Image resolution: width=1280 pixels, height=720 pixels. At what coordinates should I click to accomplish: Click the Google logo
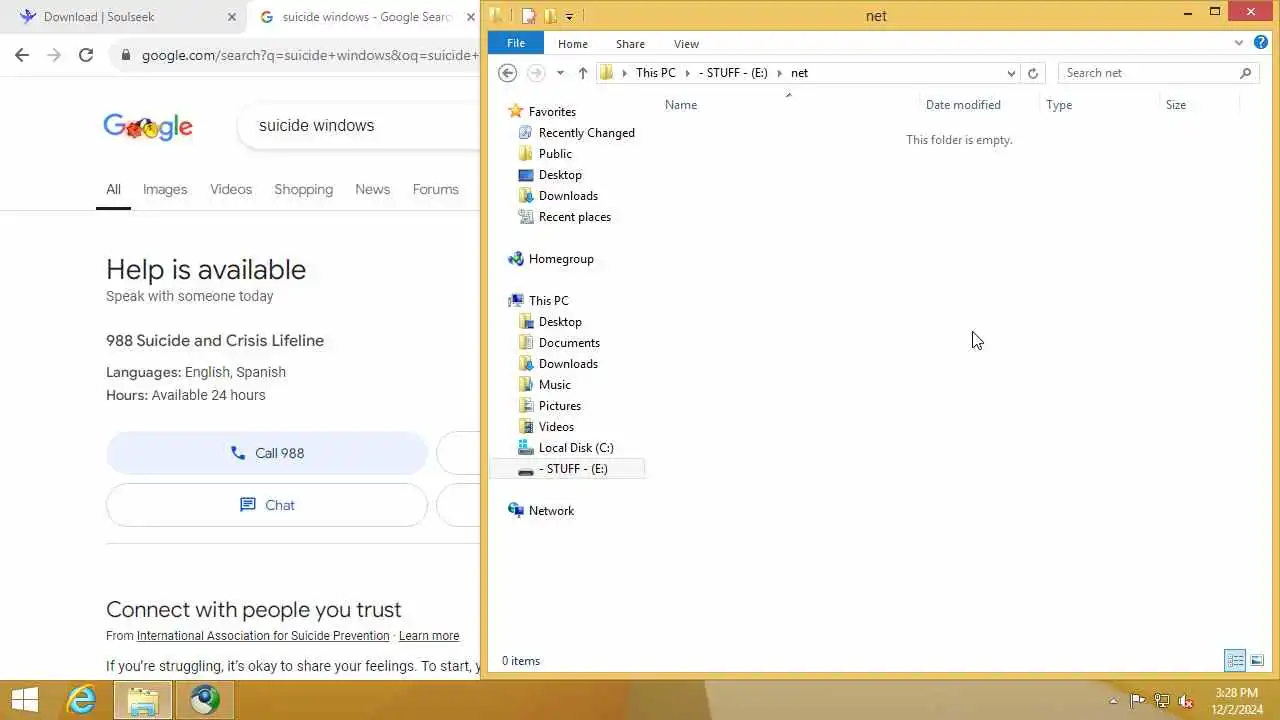tap(148, 126)
